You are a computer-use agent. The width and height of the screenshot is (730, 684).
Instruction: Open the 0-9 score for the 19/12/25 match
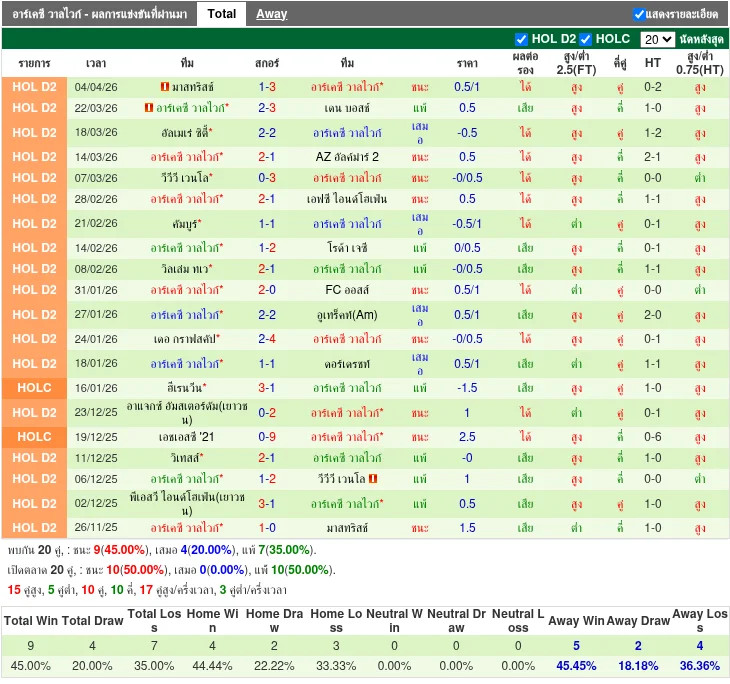pyautogui.click(x=266, y=437)
